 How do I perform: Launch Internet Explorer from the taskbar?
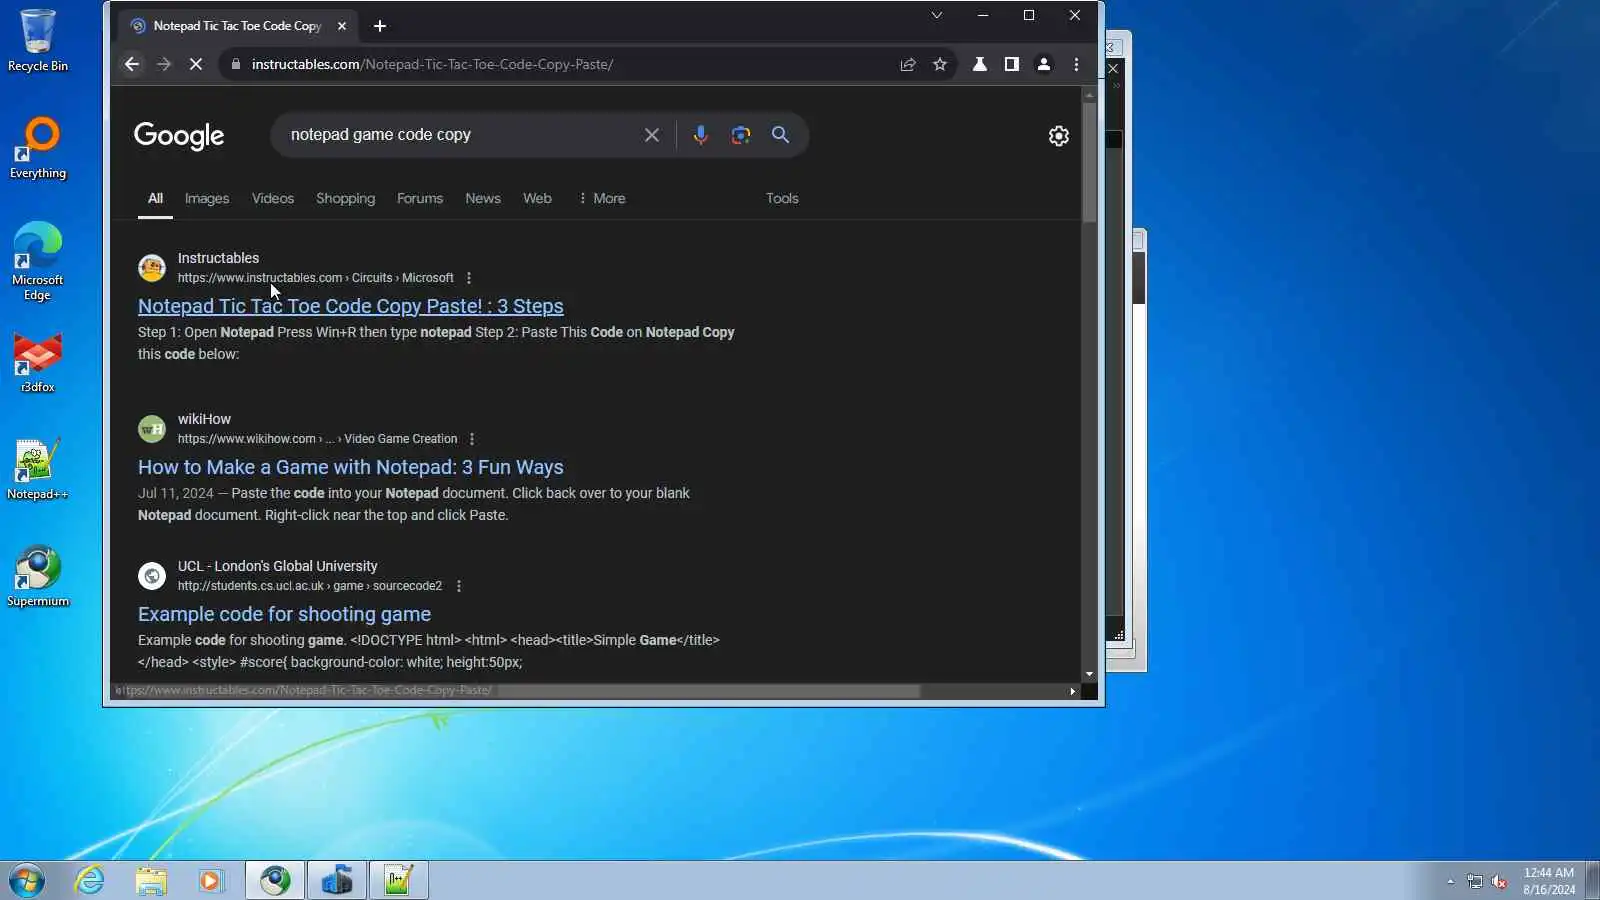click(90, 880)
